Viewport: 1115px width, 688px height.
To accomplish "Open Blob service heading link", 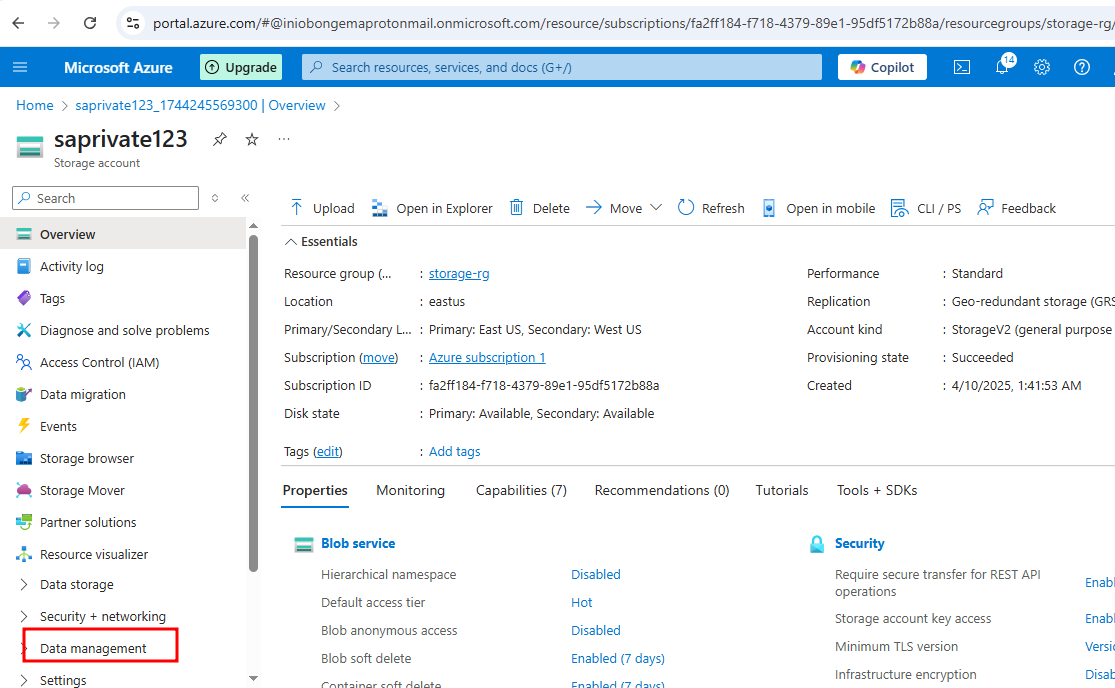I will point(358,544).
